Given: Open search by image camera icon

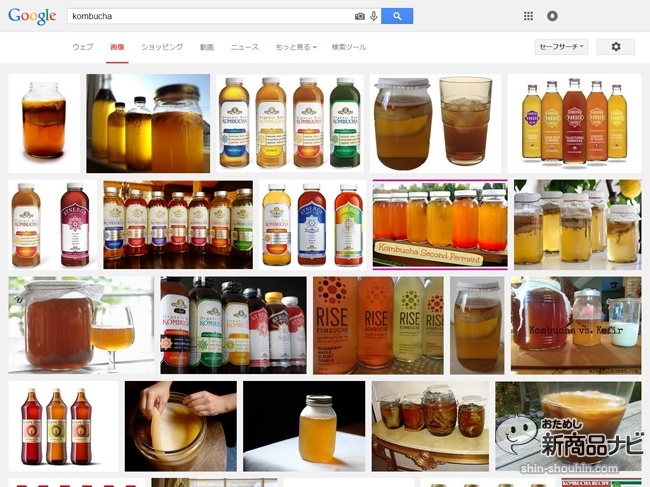Looking at the screenshot, I should tap(359, 16).
